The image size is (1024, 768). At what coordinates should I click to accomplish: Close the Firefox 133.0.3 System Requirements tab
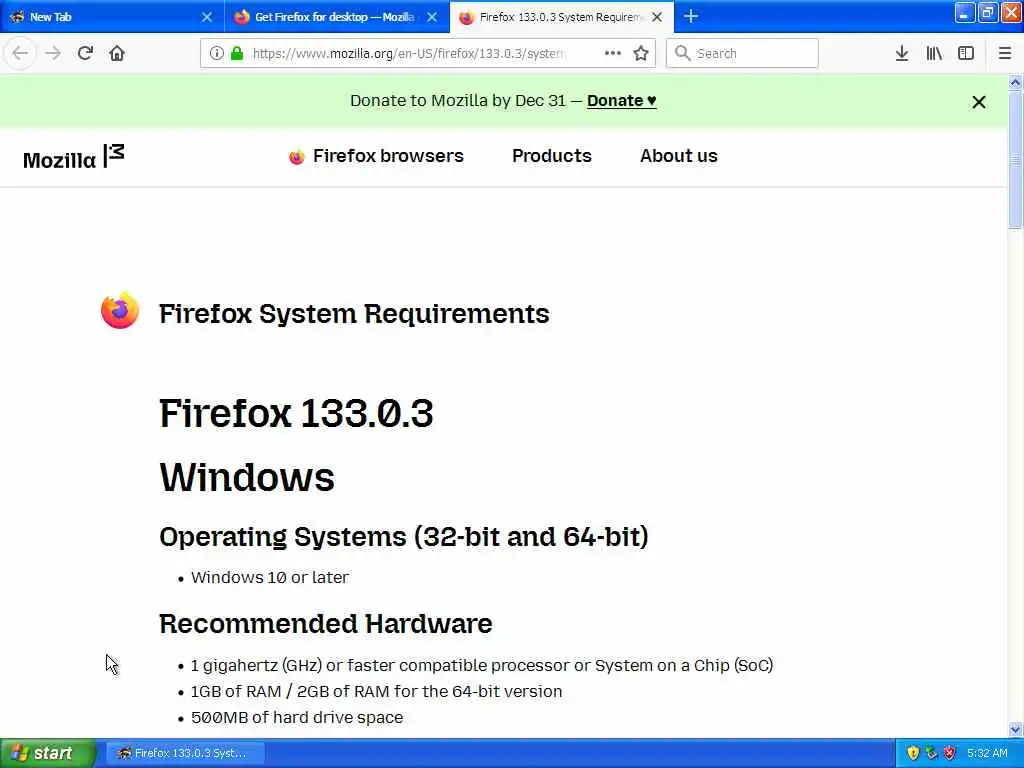[657, 17]
